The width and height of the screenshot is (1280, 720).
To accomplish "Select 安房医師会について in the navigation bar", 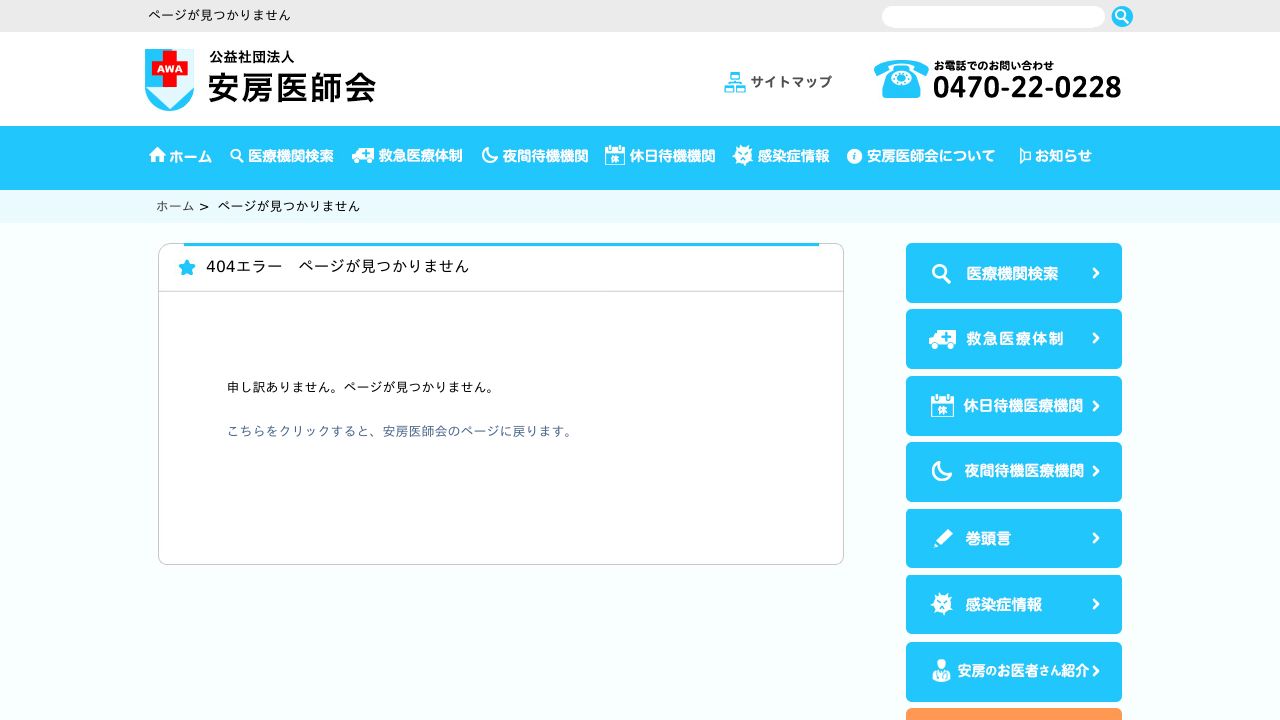I will point(921,156).
